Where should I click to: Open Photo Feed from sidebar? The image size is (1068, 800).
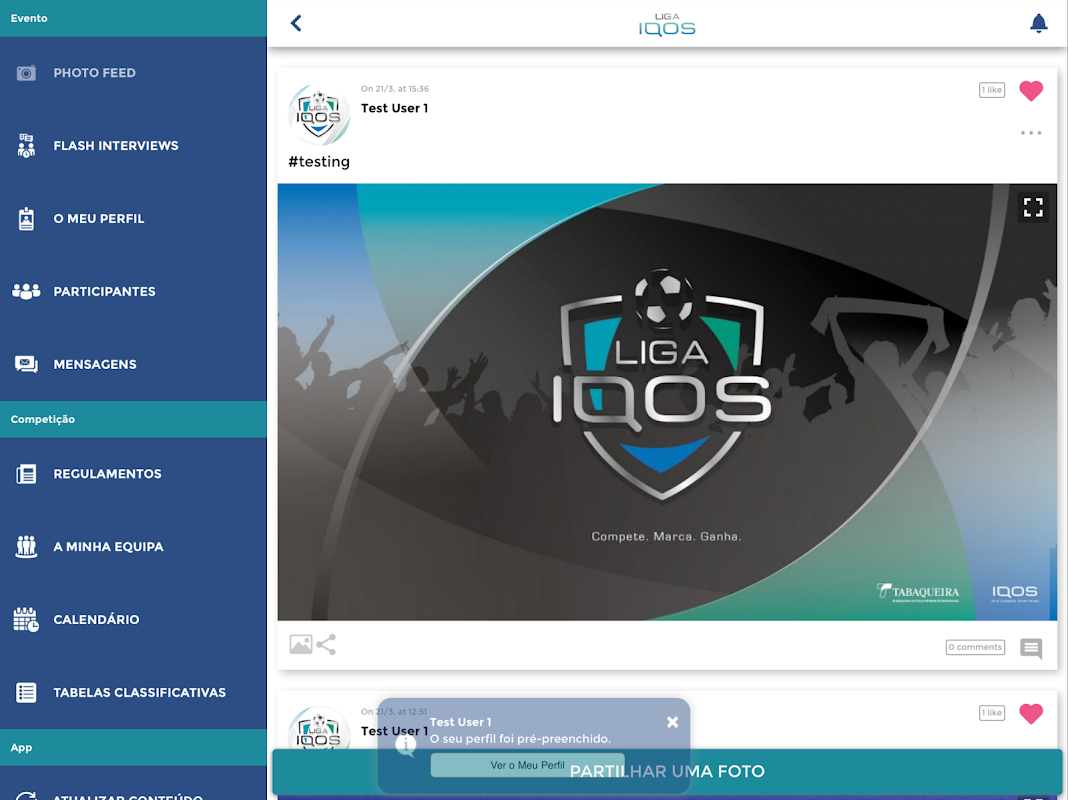pos(133,73)
